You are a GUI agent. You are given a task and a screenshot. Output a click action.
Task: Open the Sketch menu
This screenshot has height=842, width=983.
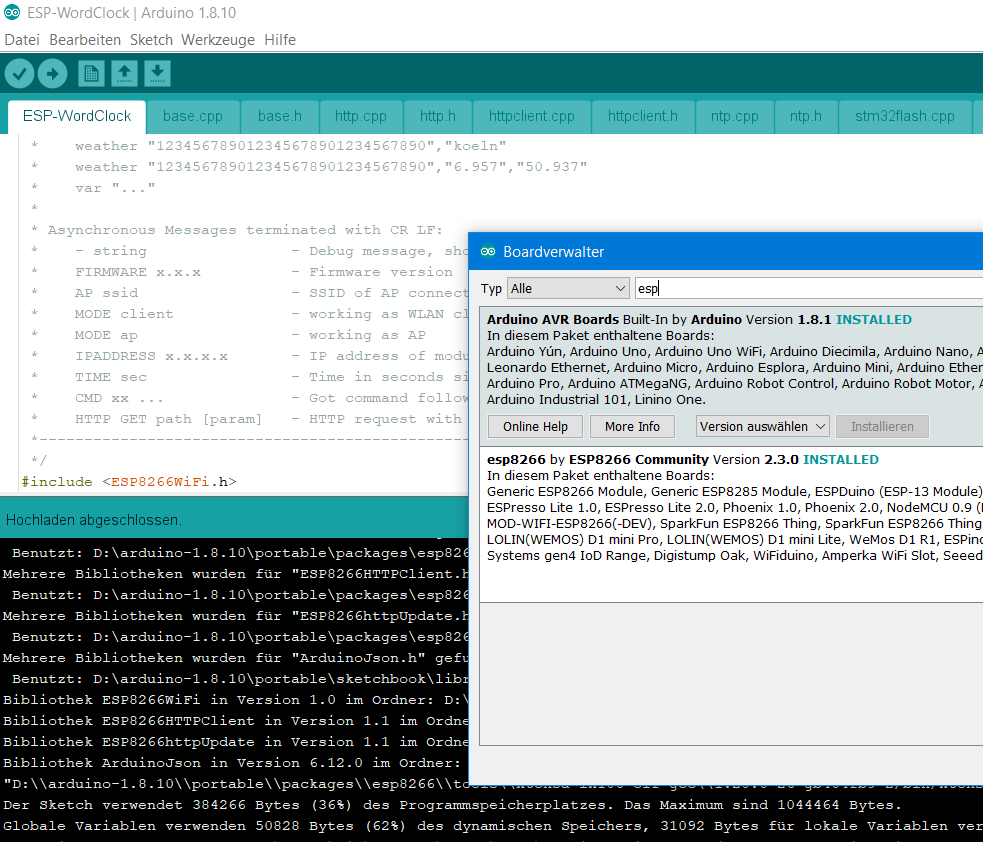pos(151,39)
